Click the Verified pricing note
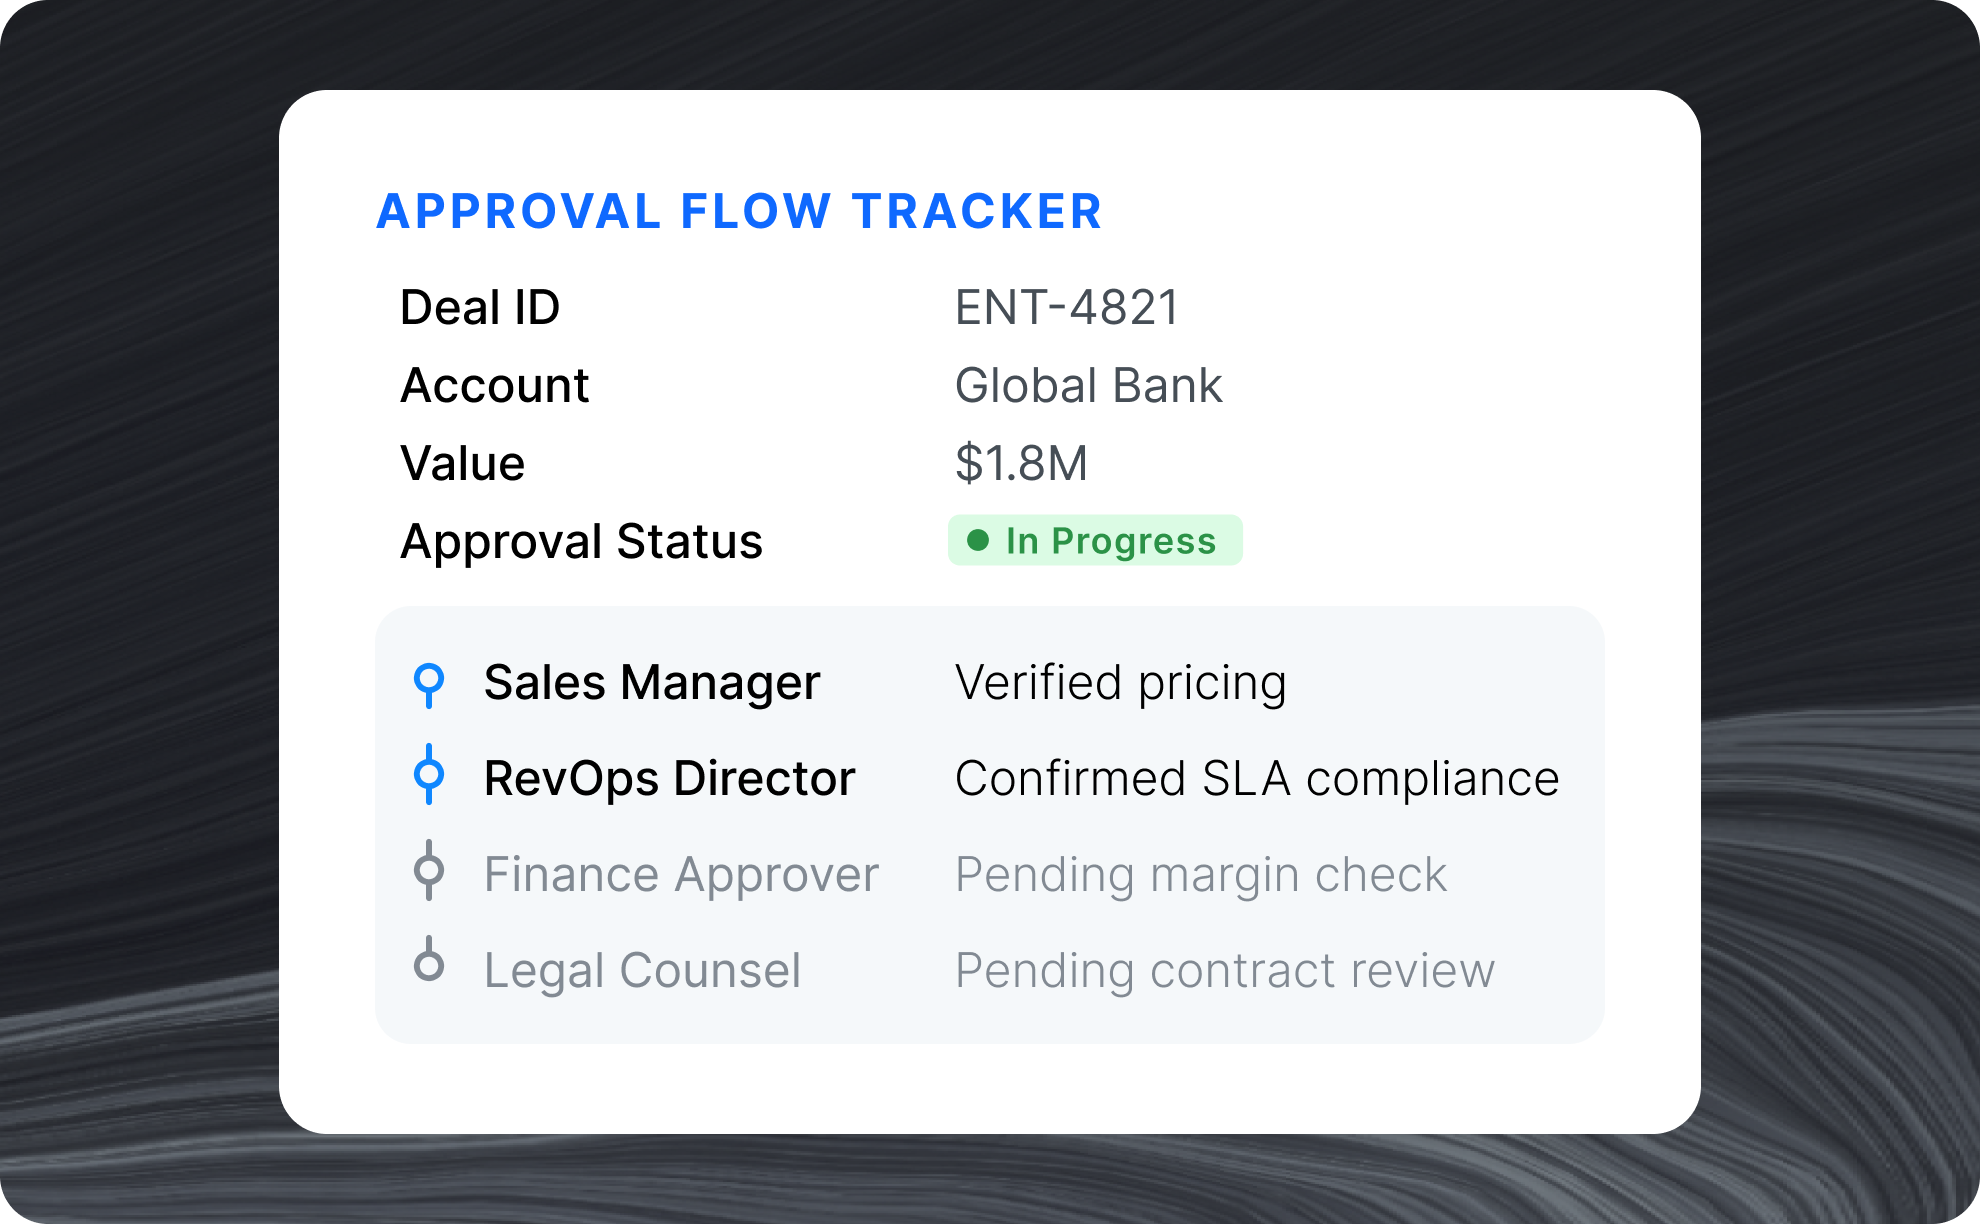The image size is (1980, 1224). pos(1120,683)
